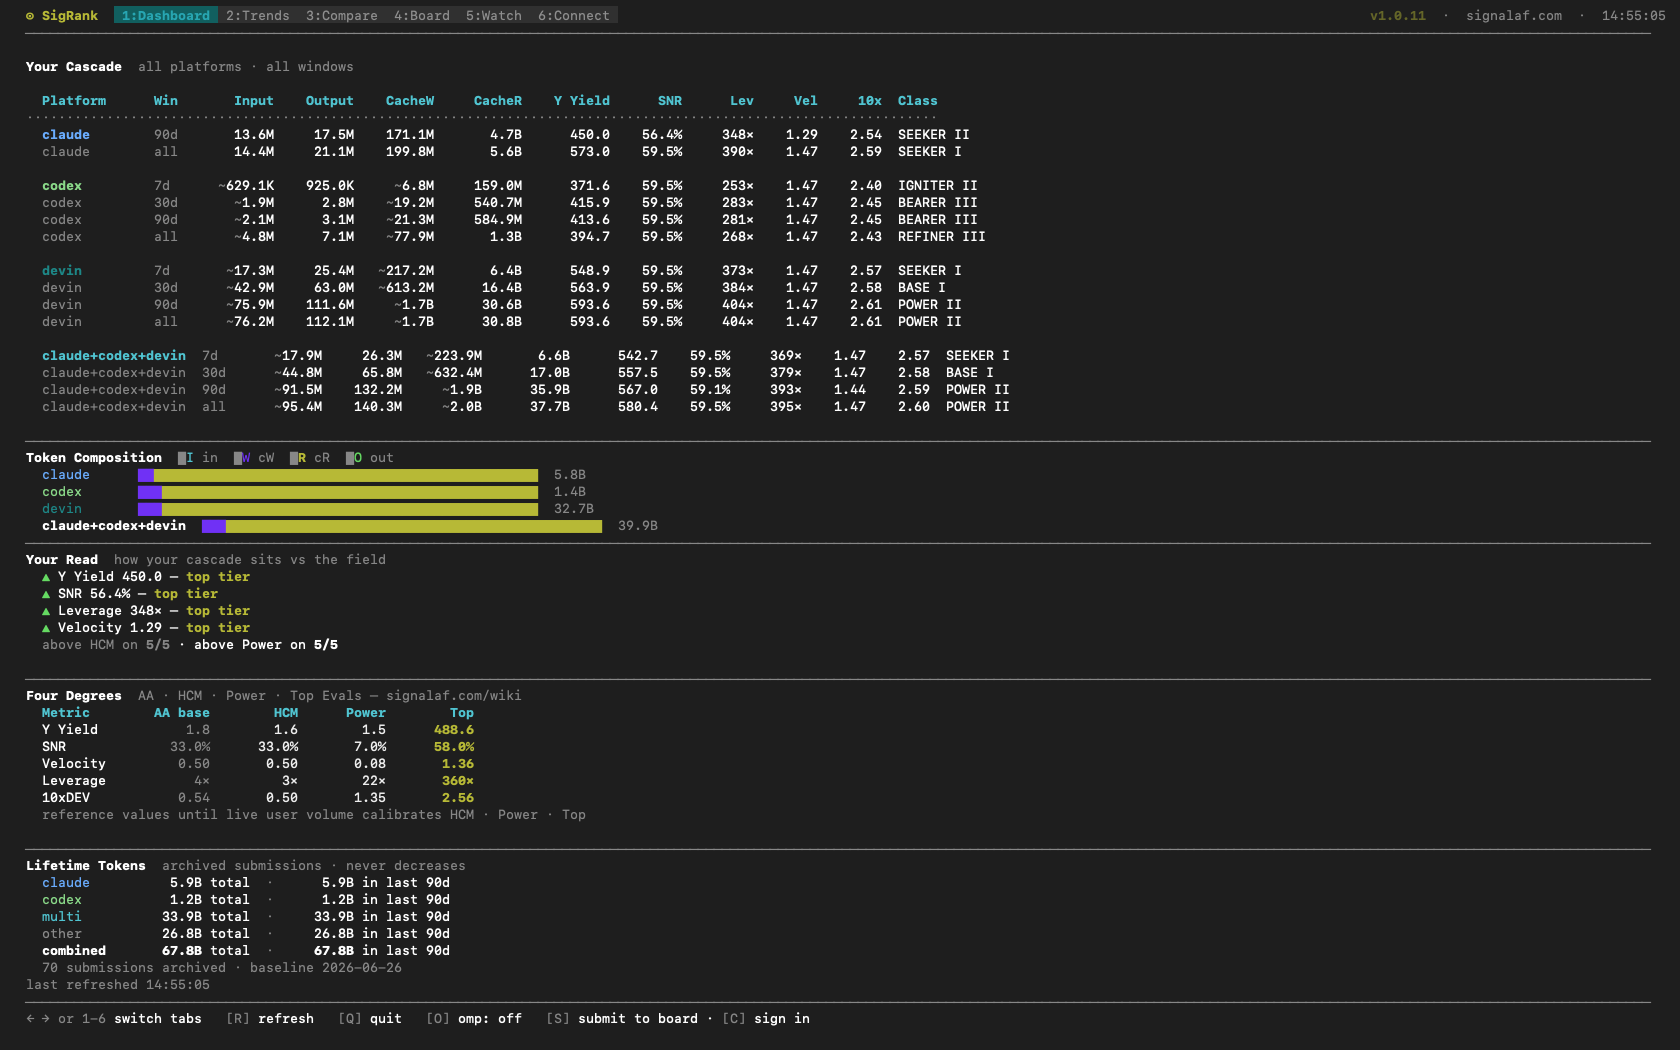
Task: Click the '39.9B' composition total
Action: [638, 526]
